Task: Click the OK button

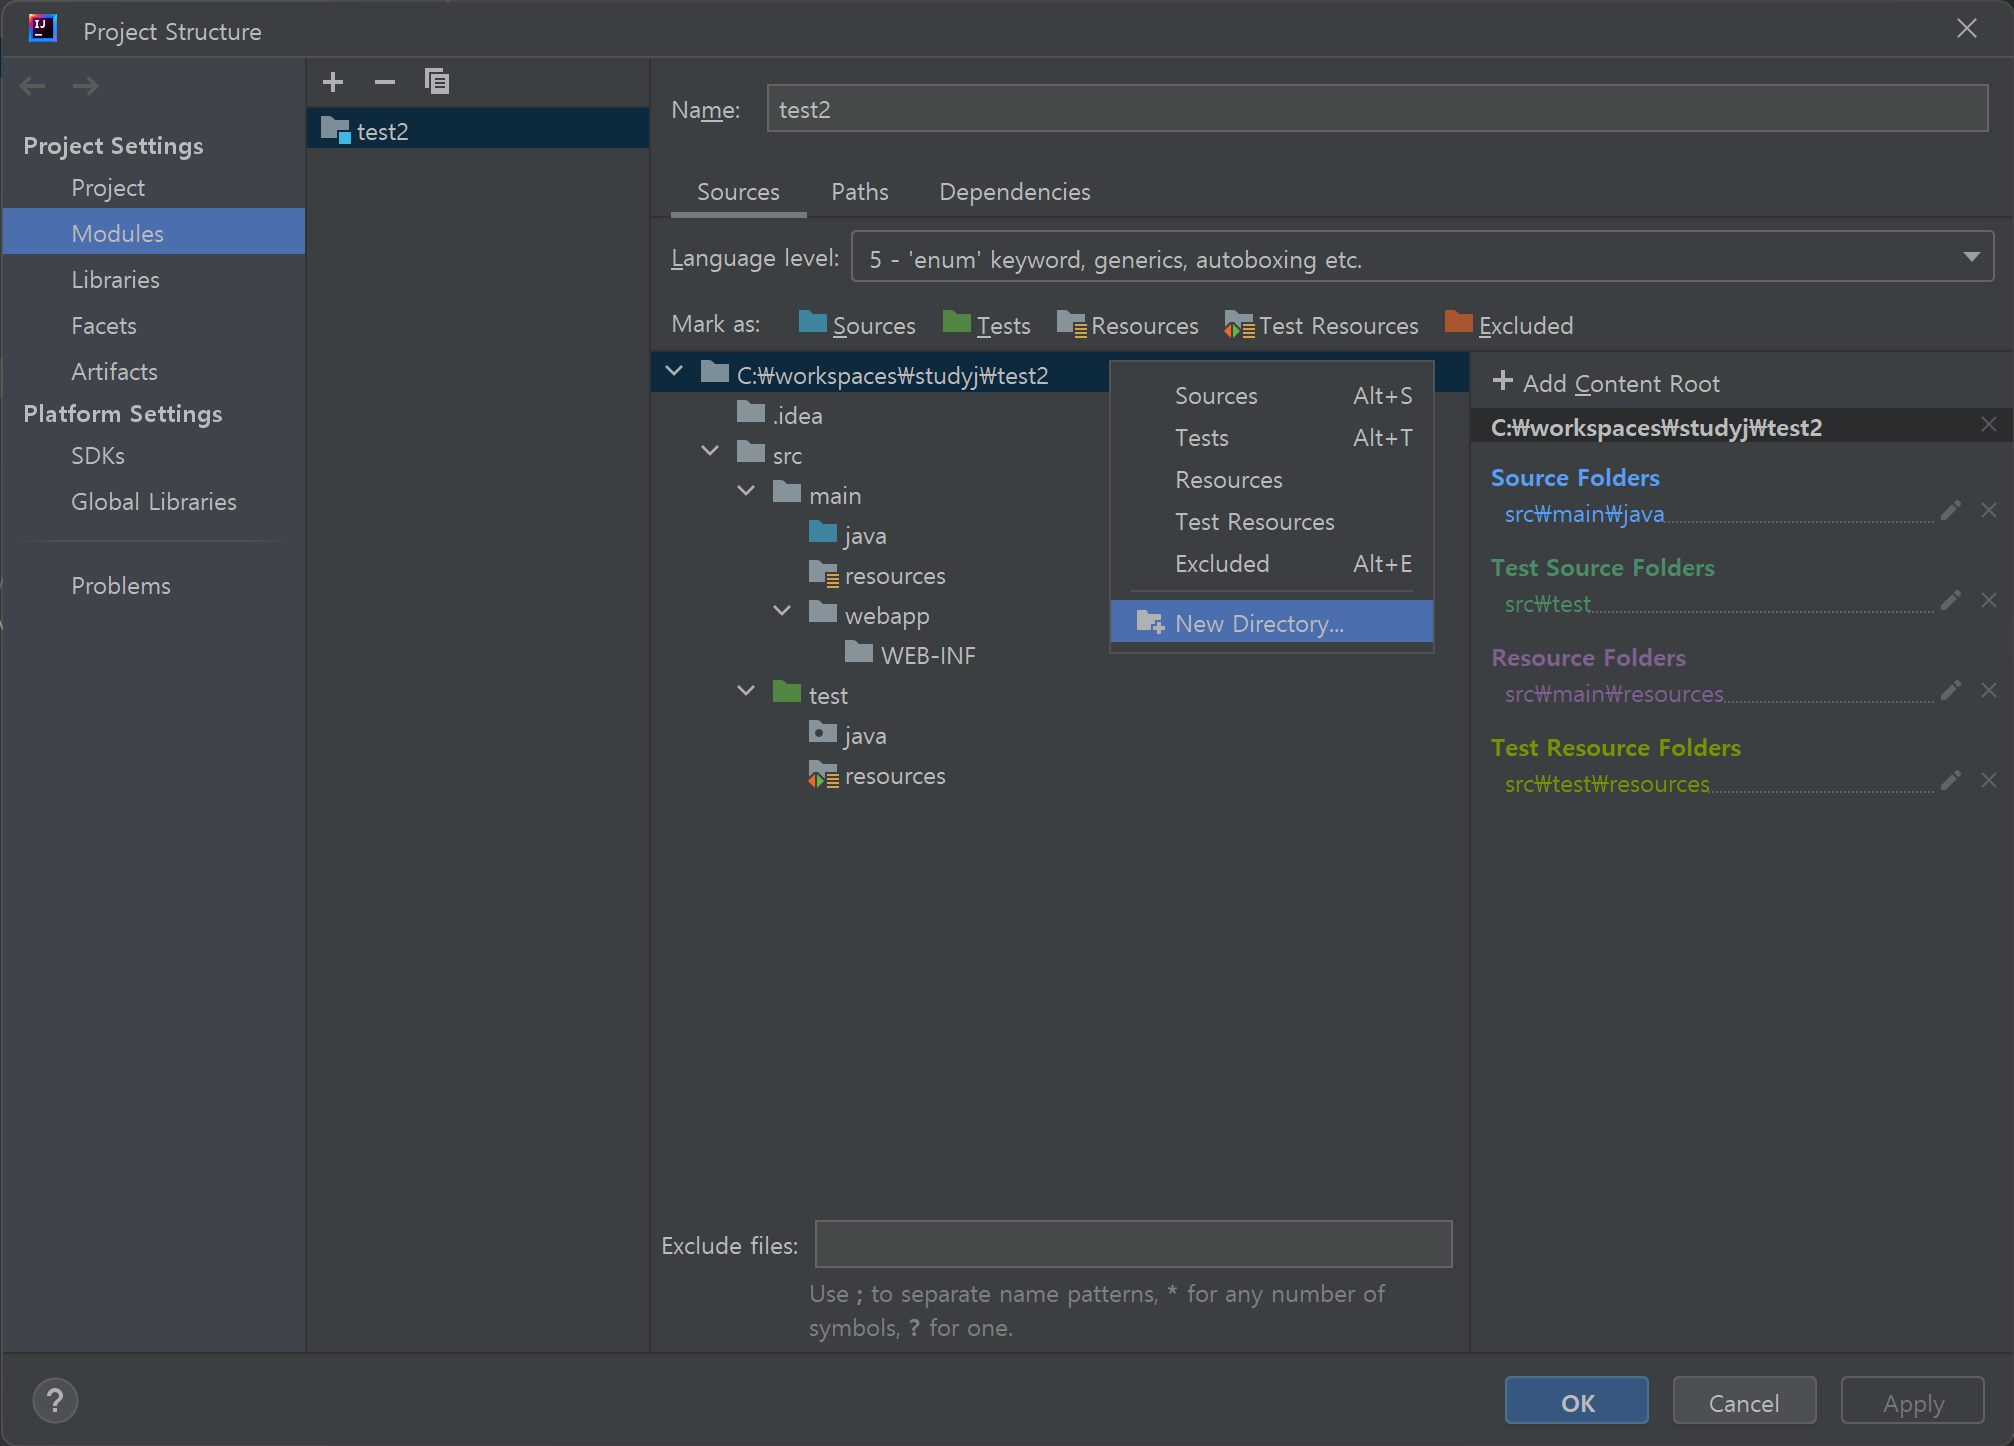Action: 1576,1402
